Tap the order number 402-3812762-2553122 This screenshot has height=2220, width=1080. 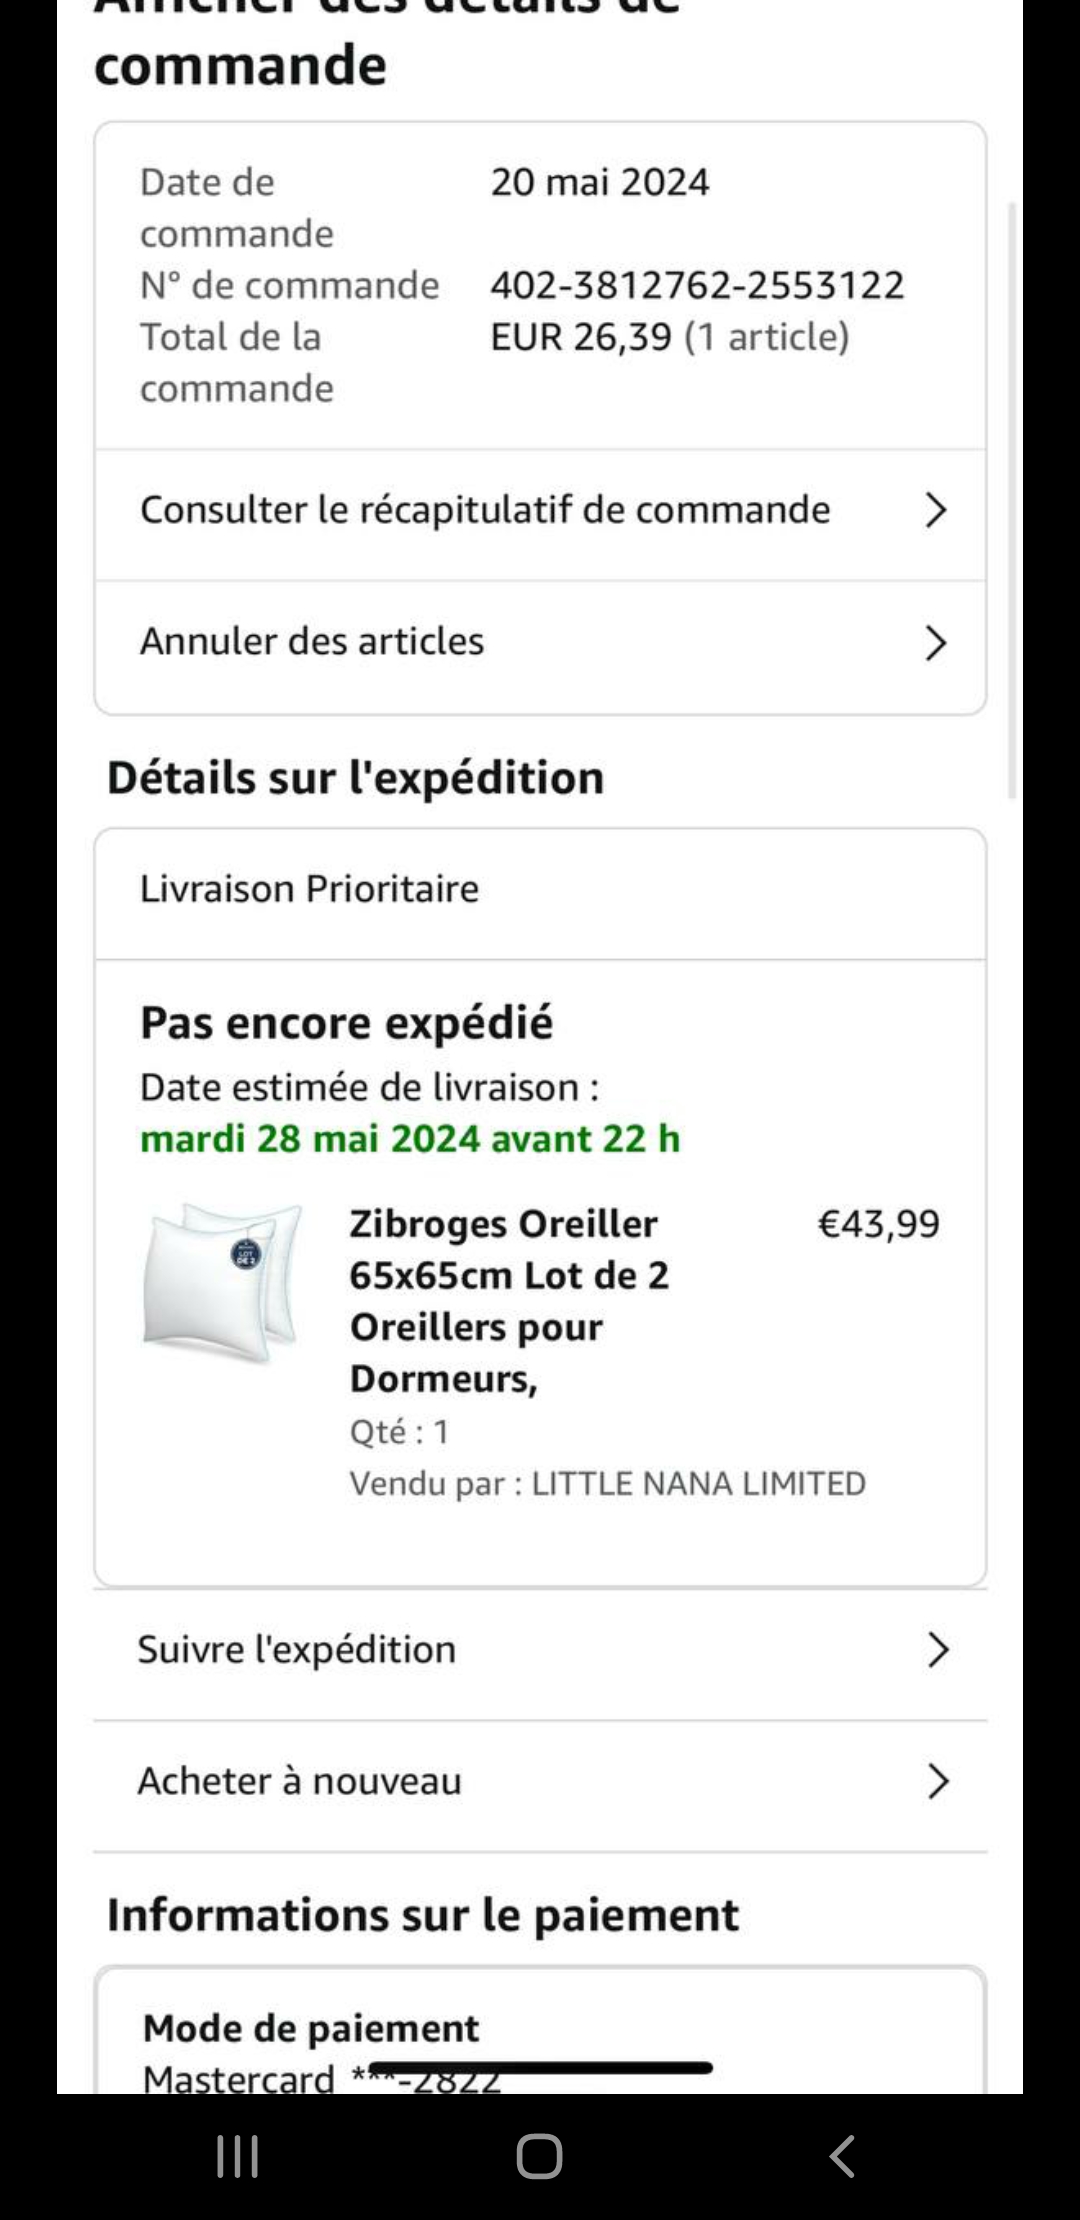pos(697,286)
